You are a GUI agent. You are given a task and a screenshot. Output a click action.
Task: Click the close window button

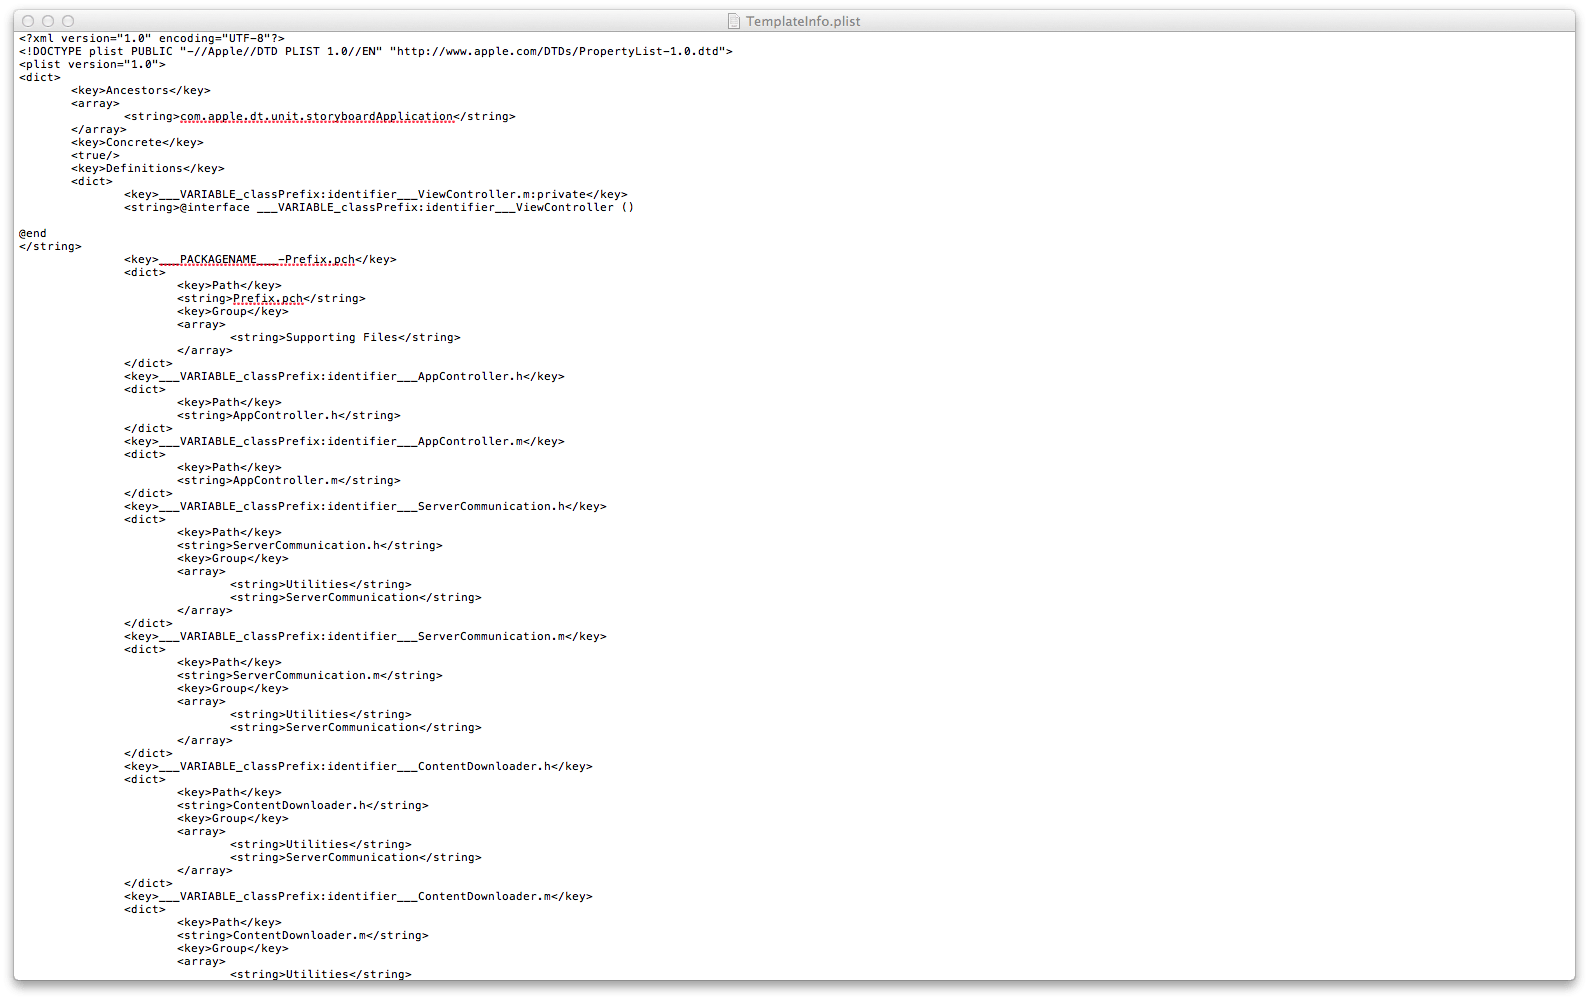(x=28, y=21)
